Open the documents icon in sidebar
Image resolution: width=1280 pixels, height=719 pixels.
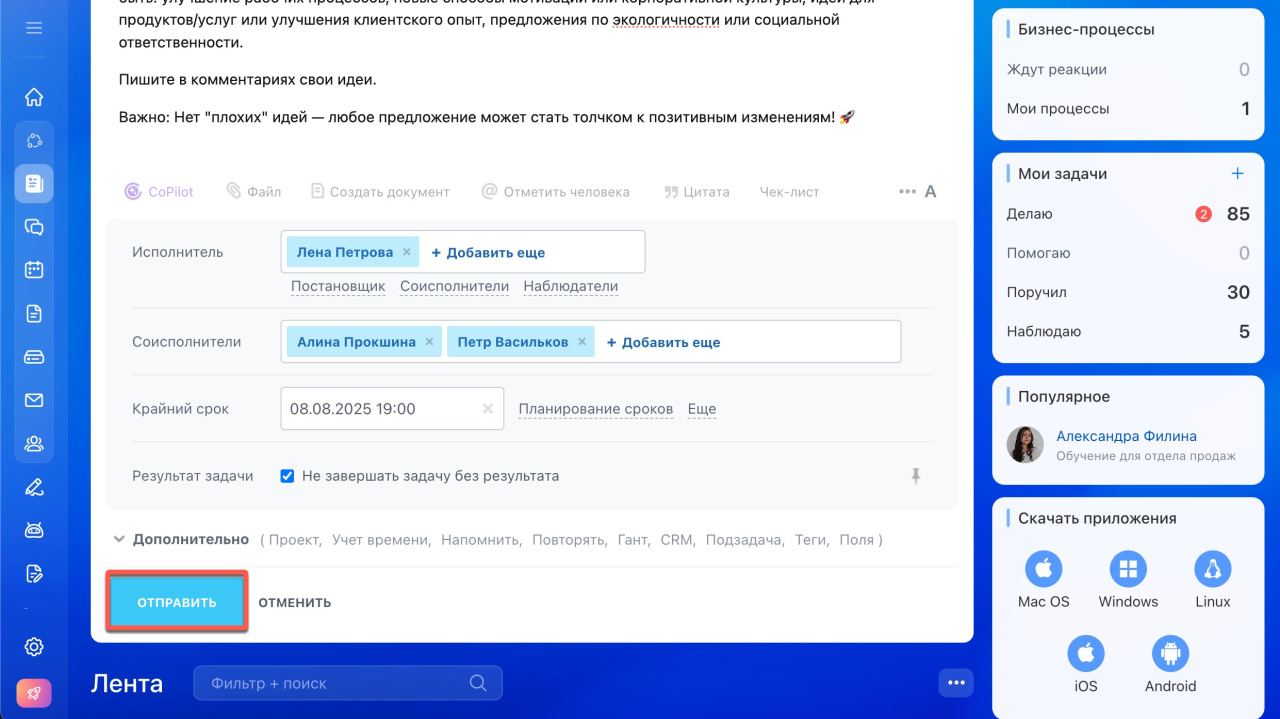pos(34,314)
